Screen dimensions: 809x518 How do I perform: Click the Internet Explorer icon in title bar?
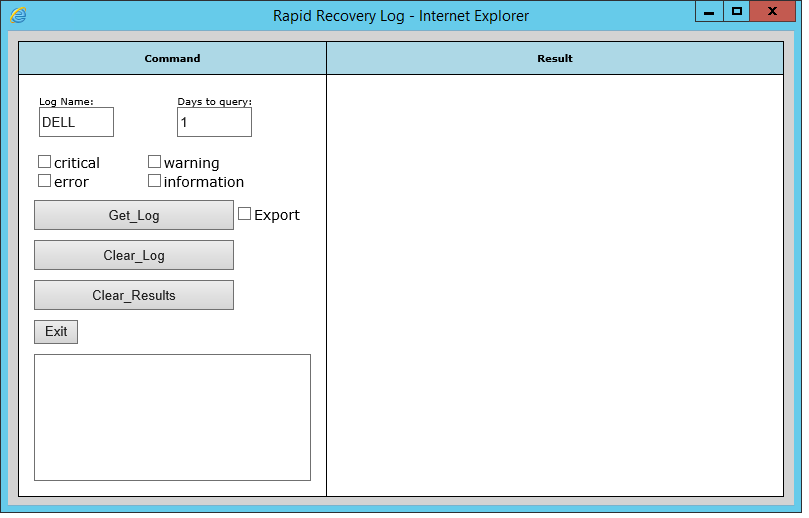point(18,15)
